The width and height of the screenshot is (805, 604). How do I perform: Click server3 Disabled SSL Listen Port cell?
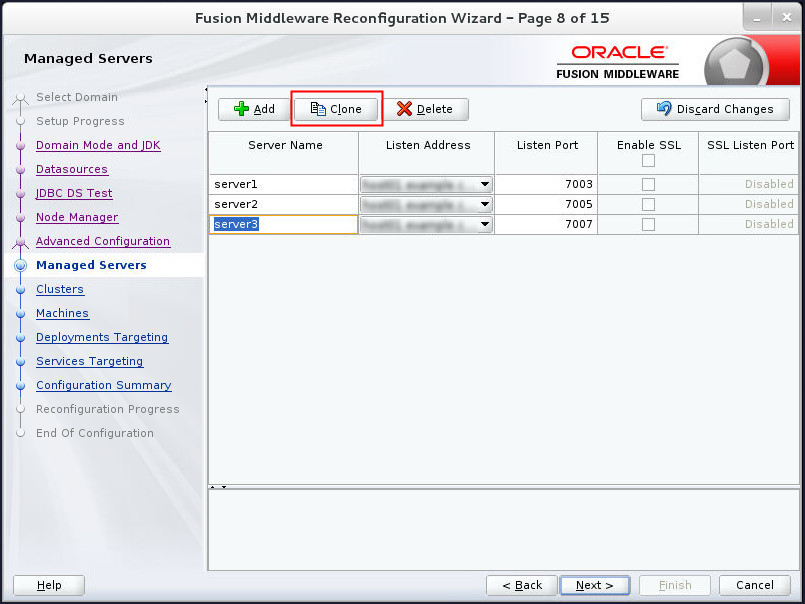tap(749, 224)
